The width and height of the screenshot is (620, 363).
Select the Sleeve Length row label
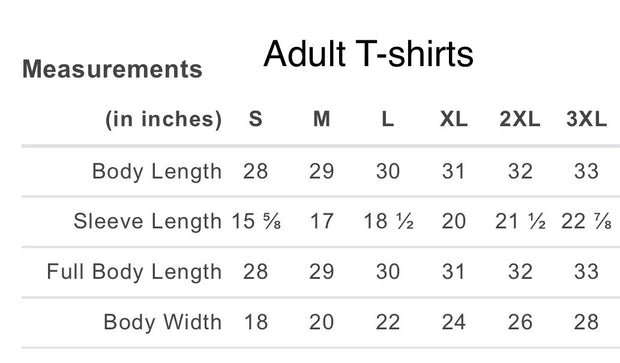147,221
